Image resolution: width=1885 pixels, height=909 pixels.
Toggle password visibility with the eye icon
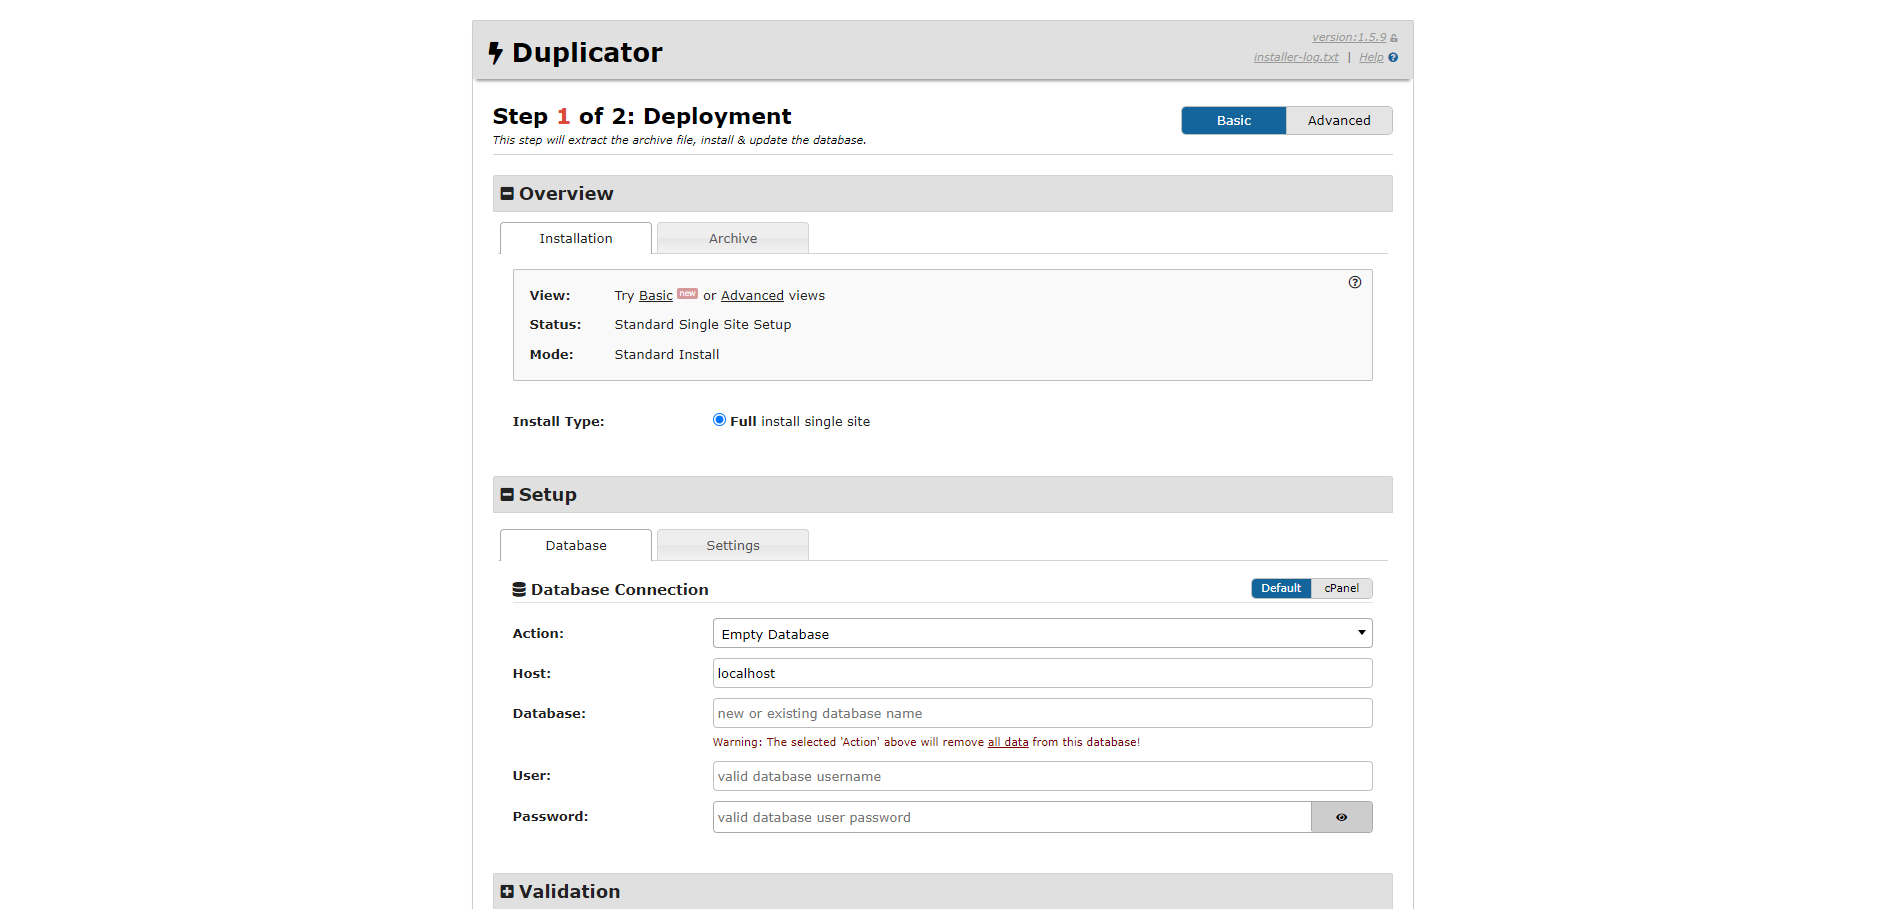(x=1341, y=817)
